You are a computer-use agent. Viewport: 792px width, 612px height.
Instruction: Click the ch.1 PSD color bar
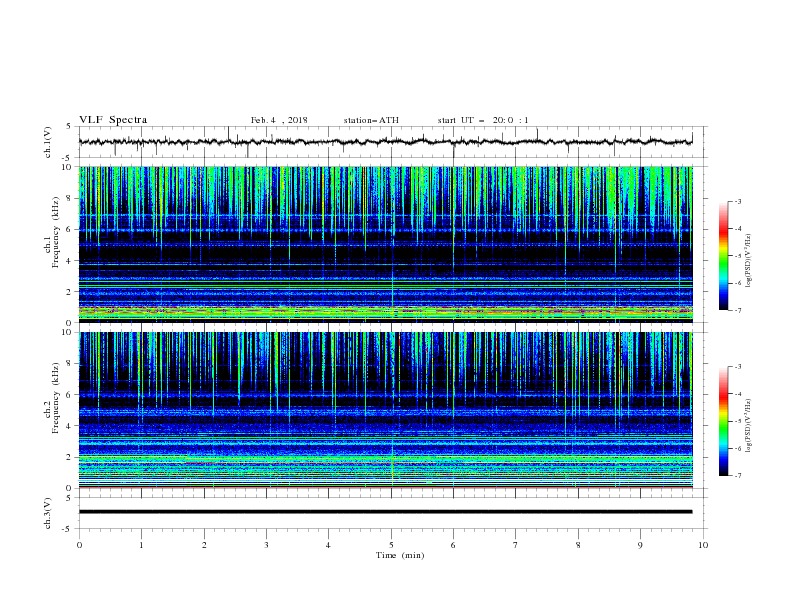click(724, 256)
